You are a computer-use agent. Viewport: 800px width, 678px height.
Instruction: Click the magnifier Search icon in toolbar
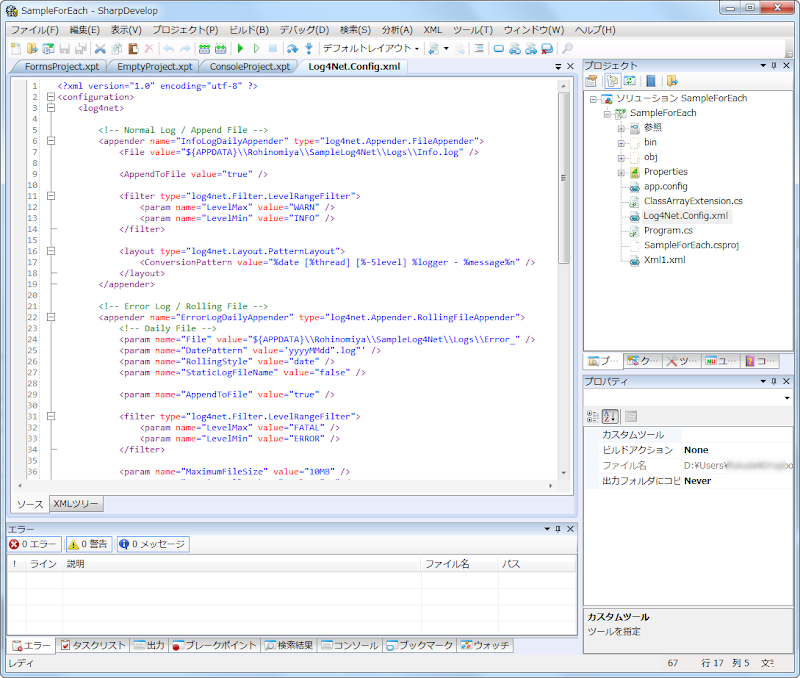point(567,48)
